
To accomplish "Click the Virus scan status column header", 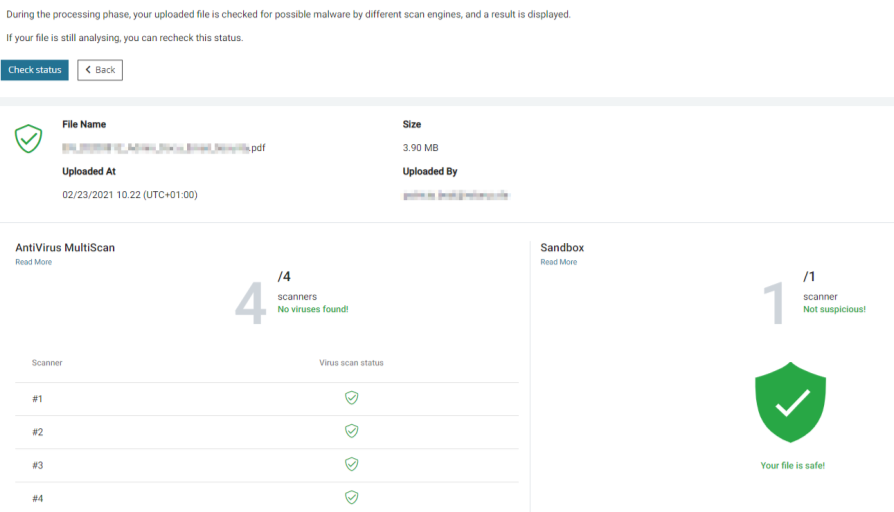I will pyautogui.click(x=351, y=363).
